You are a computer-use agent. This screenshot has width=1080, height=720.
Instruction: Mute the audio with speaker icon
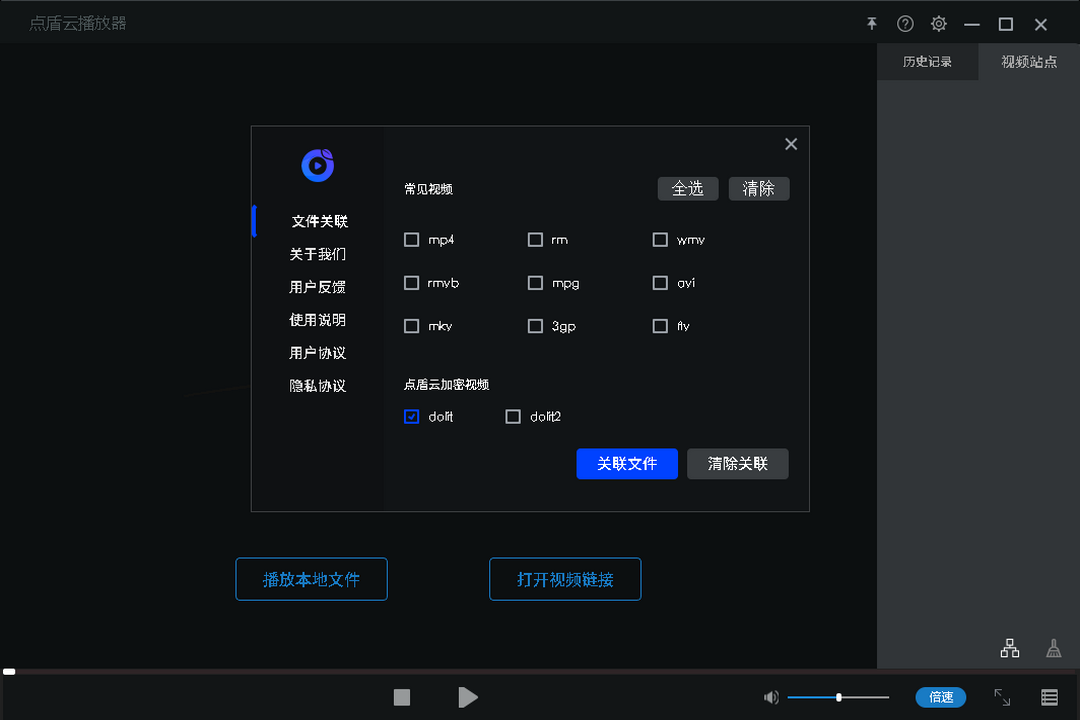click(x=771, y=697)
